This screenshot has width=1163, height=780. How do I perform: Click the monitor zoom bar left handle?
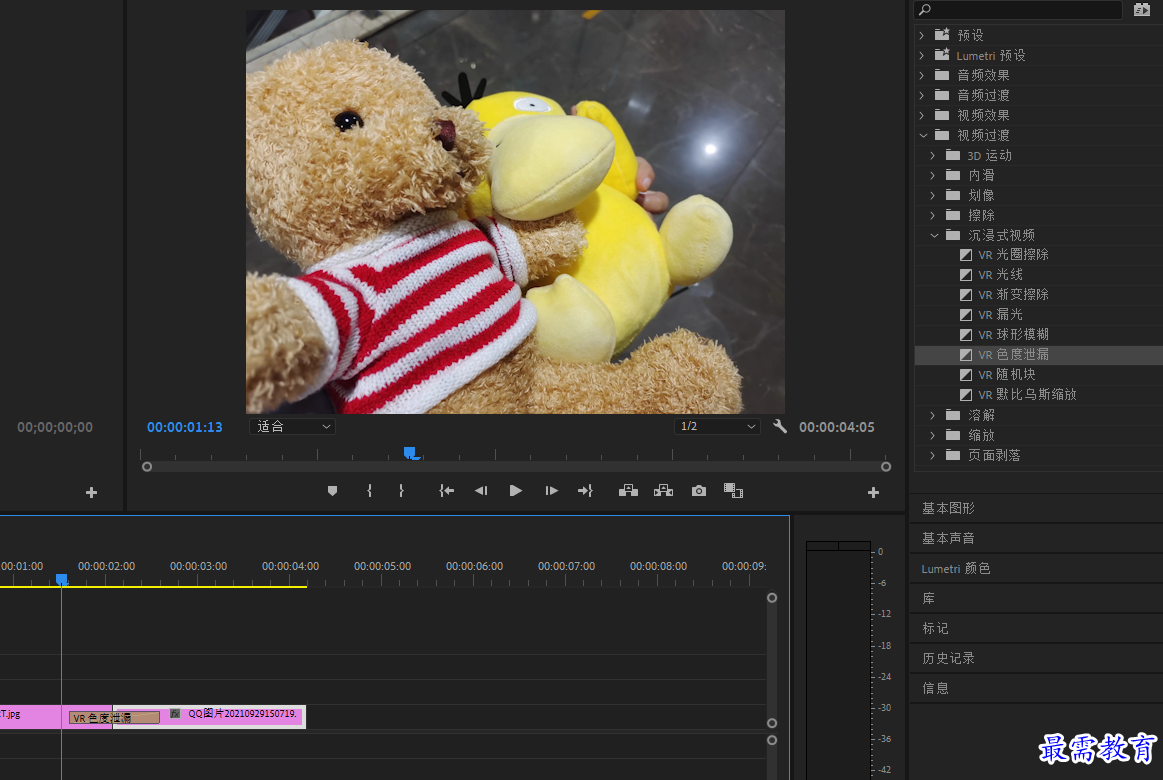147,466
